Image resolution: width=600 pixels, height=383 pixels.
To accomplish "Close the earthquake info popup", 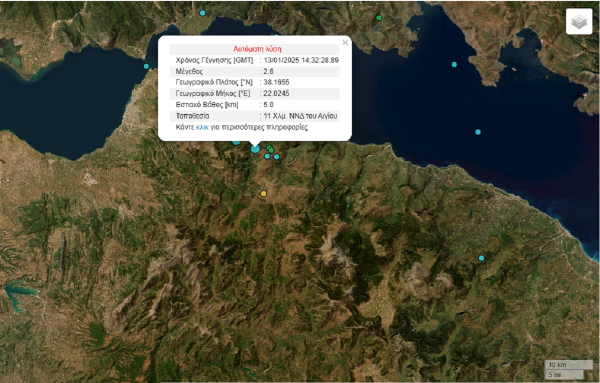I will (345, 42).
